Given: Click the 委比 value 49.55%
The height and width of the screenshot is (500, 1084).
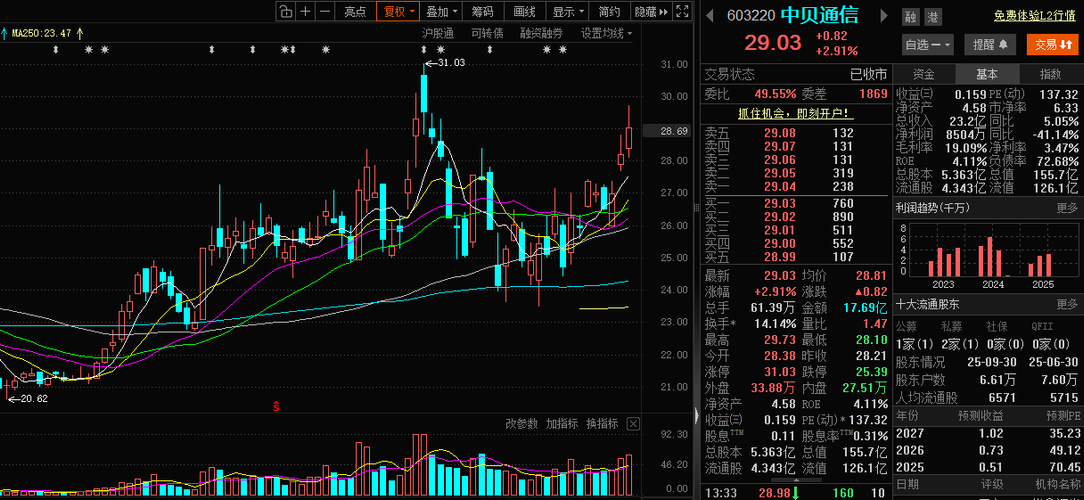Looking at the screenshot, I should pyautogui.click(x=773, y=93).
